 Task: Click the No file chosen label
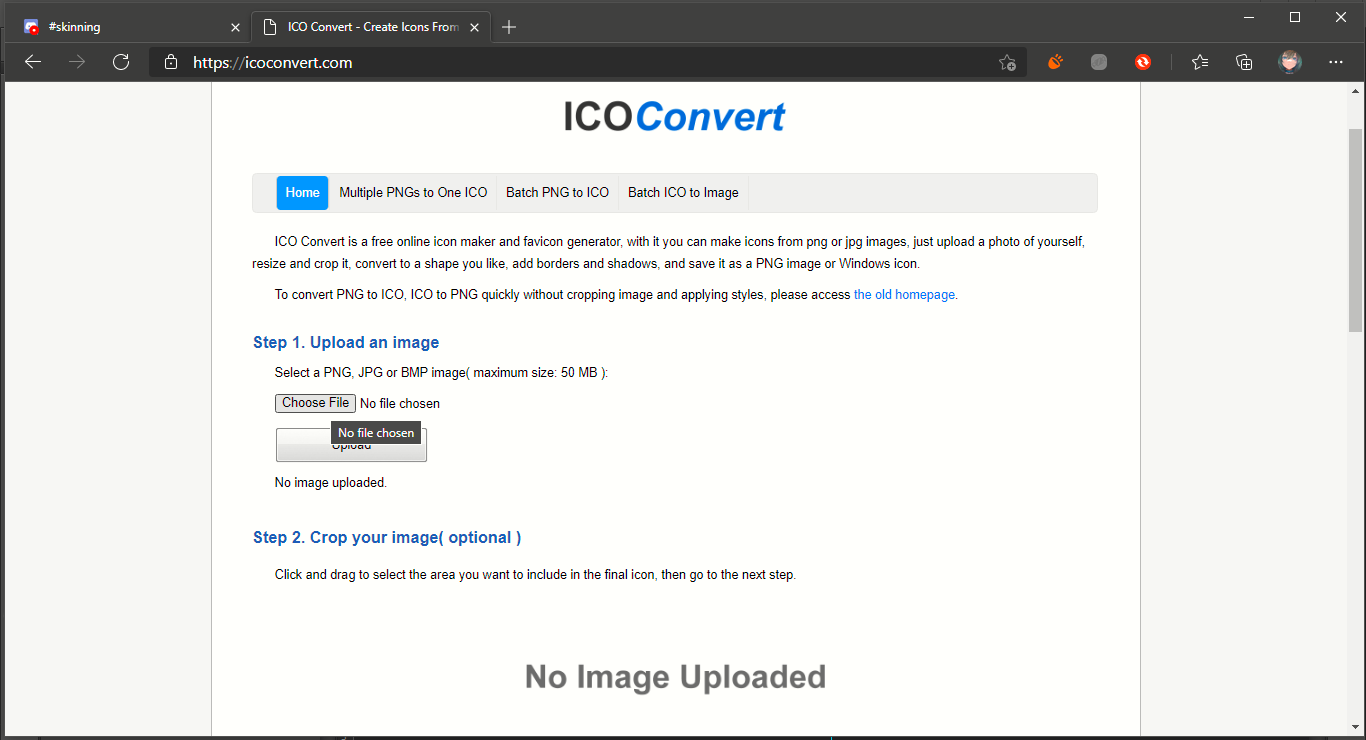[400, 404]
